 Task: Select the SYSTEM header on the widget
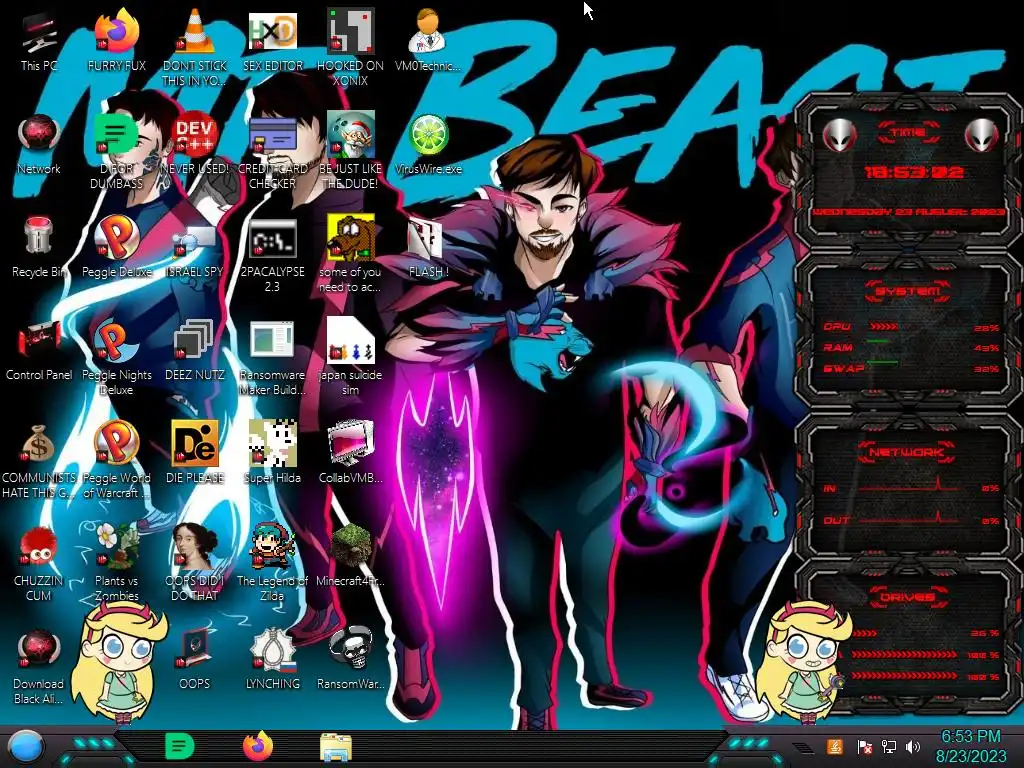[908, 291]
